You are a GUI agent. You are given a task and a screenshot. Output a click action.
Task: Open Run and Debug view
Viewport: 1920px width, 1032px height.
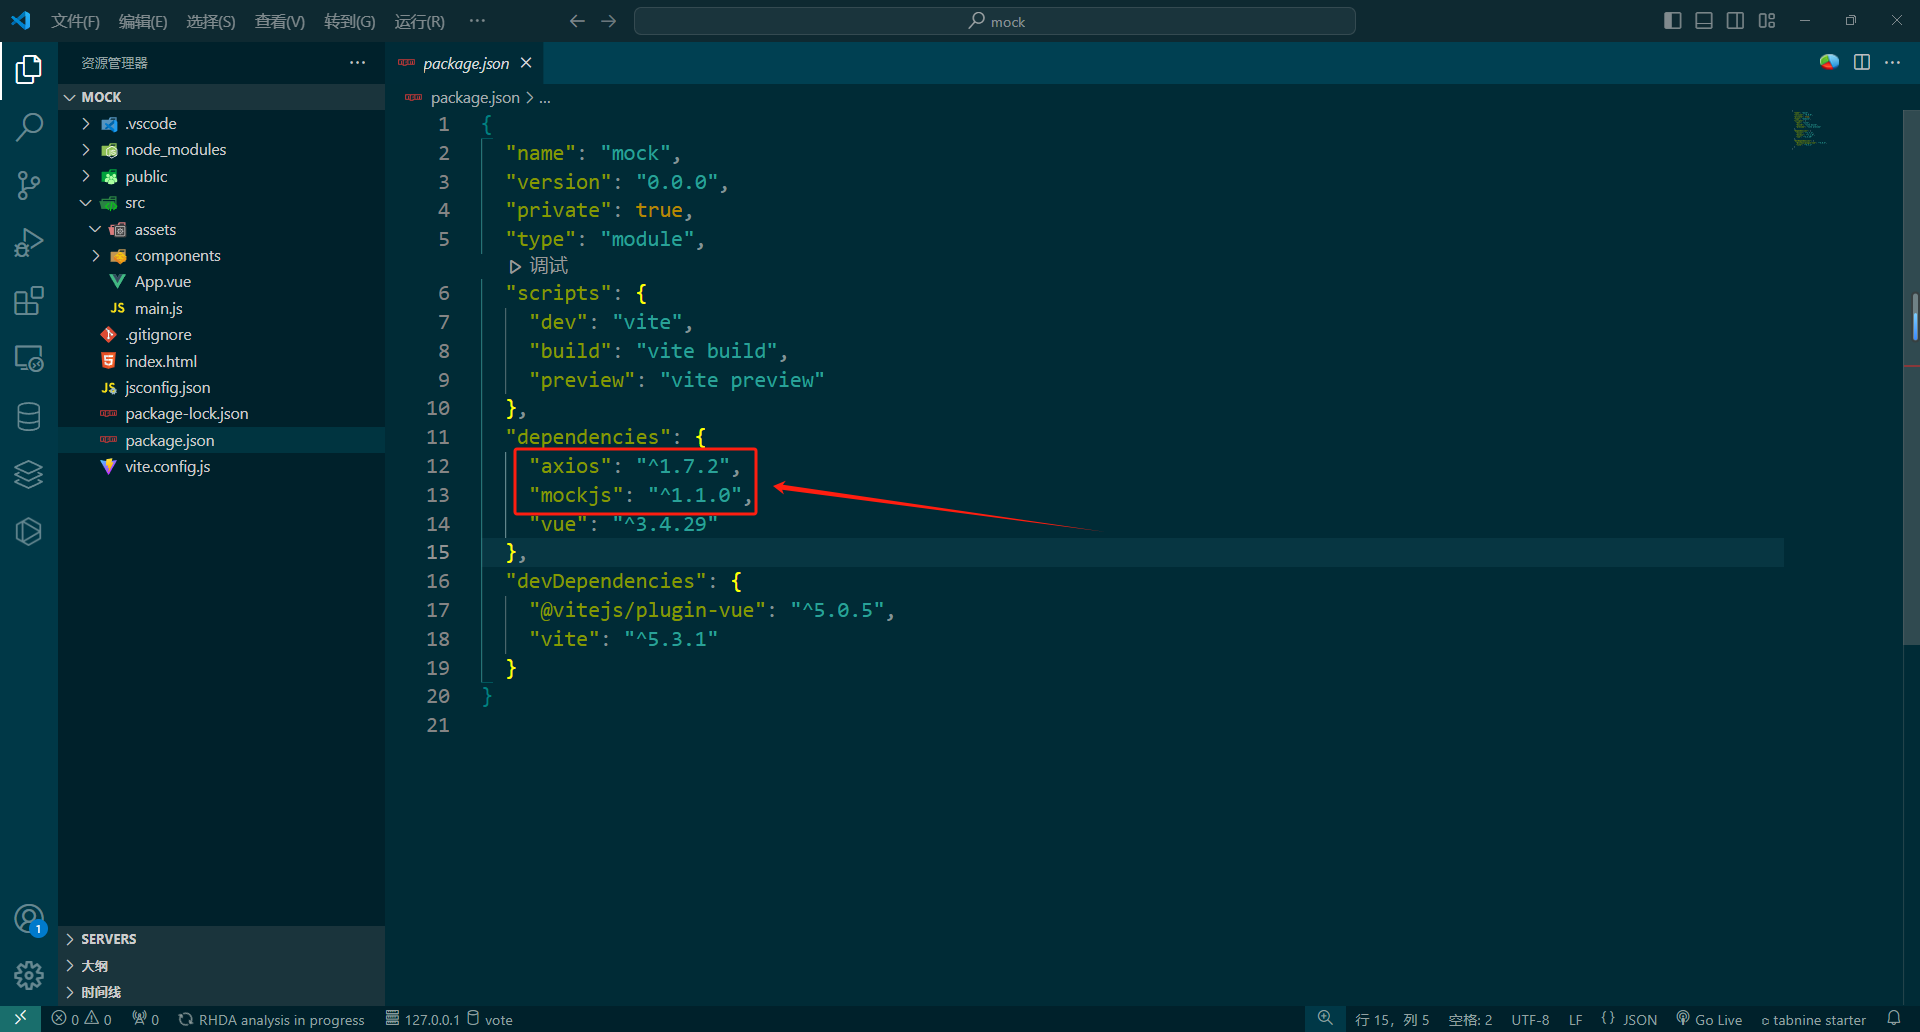pyautogui.click(x=29, y=243)
